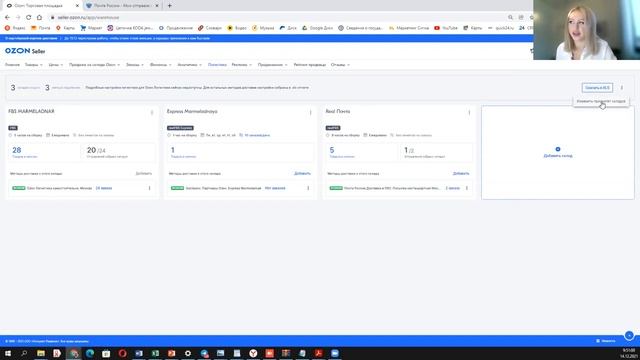Open Excel from the taskbar
The height and width of the screenshot is (360, 640).
coord(155,353)
